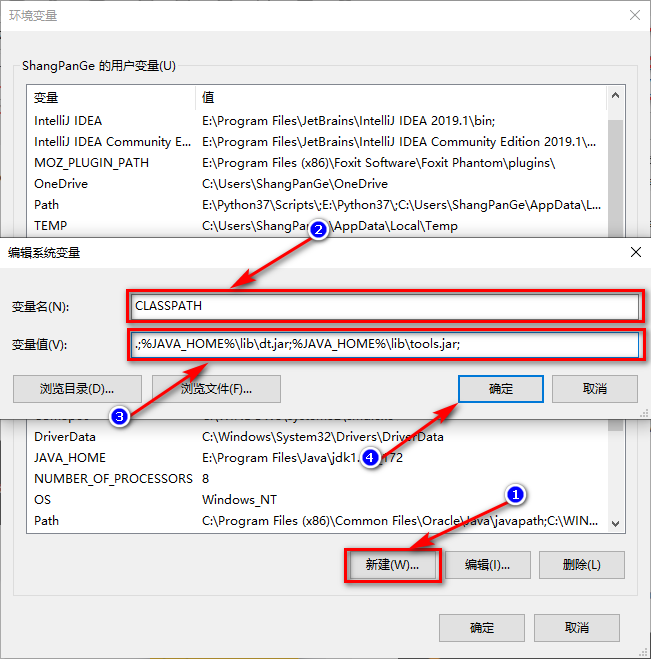This screenshot has width=651, height=659.
Task: Close the Environment Variables window
Action: 635,16
